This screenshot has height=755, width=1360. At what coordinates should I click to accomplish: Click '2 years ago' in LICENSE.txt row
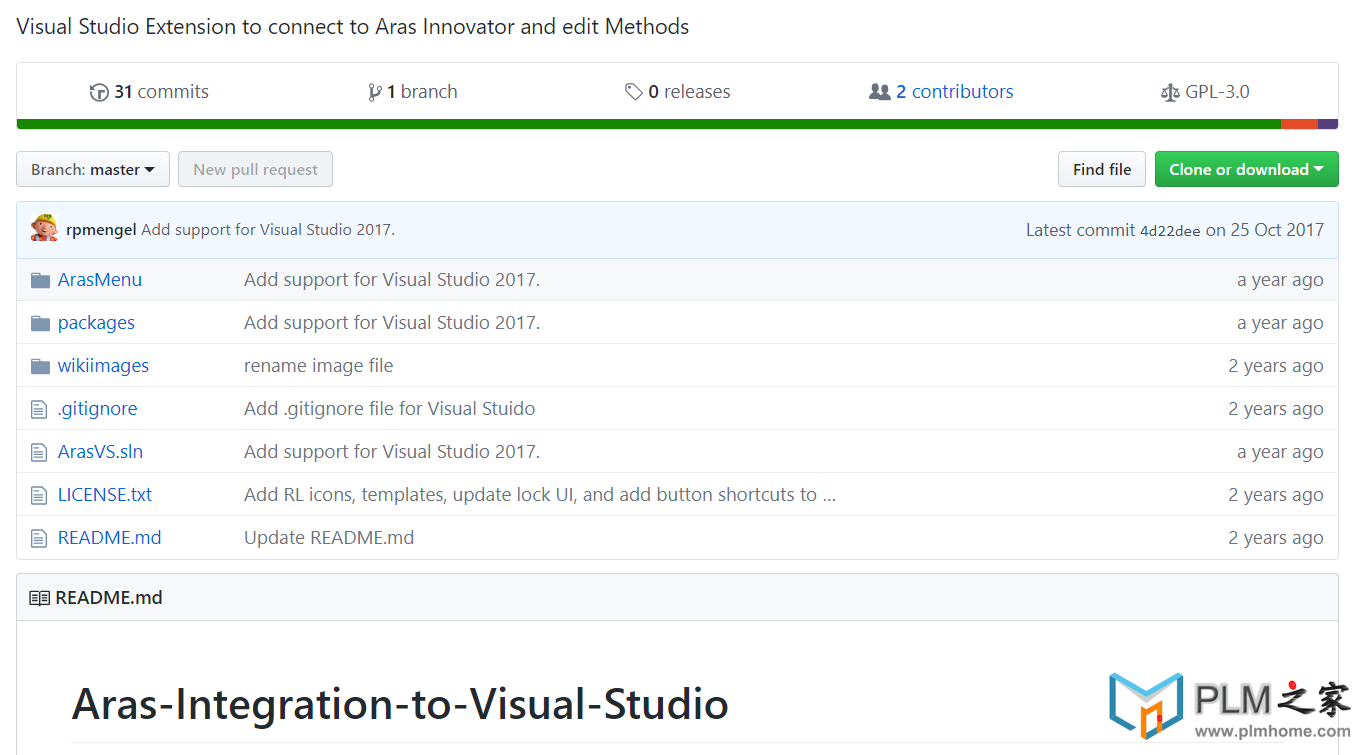click(x=1276, y=495)
